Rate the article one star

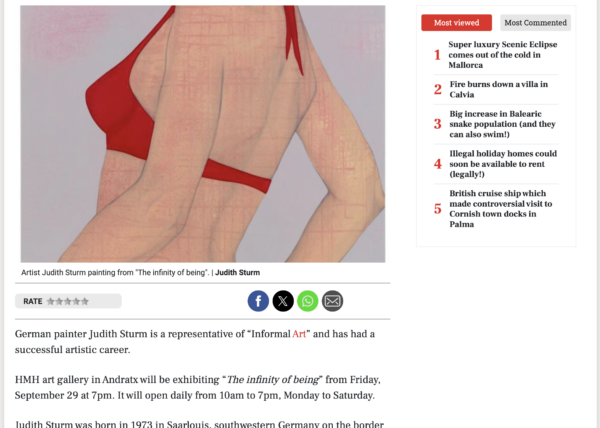point(50,301)
